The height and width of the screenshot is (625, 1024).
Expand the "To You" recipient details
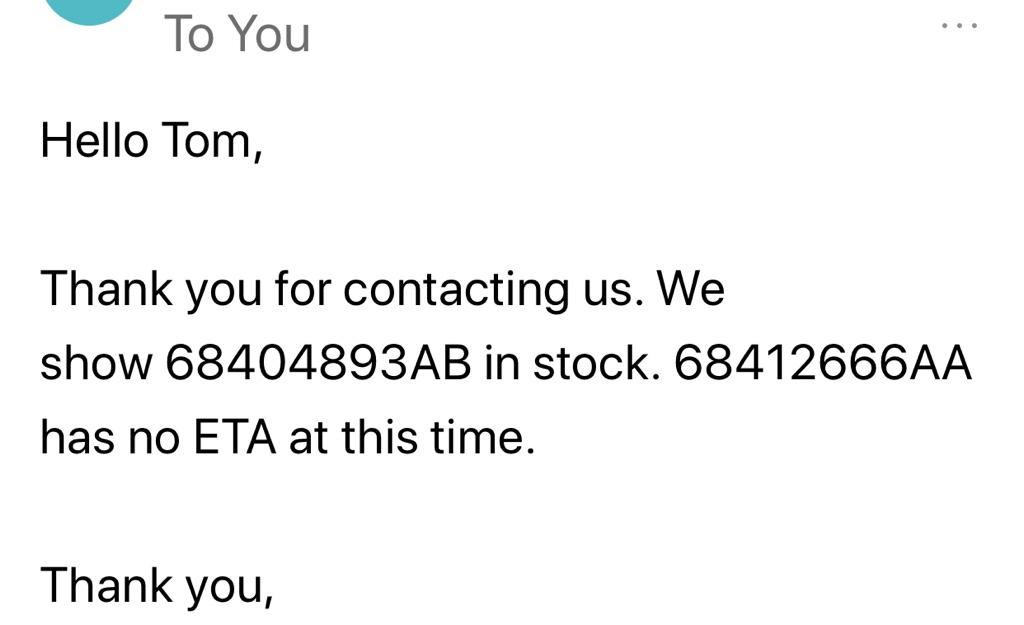tap(237, 34)
